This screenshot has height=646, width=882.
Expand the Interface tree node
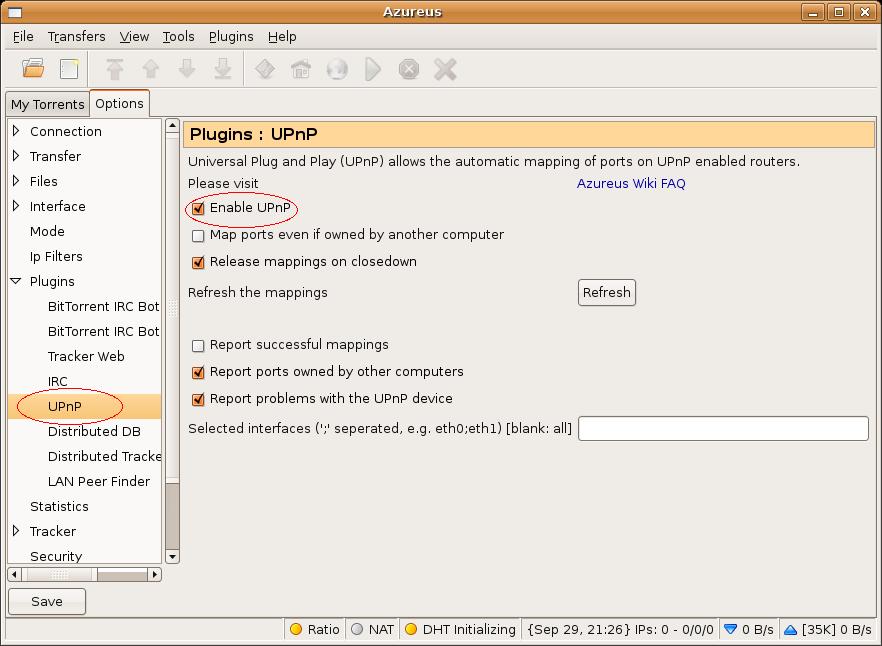click(x=16, y=206)
